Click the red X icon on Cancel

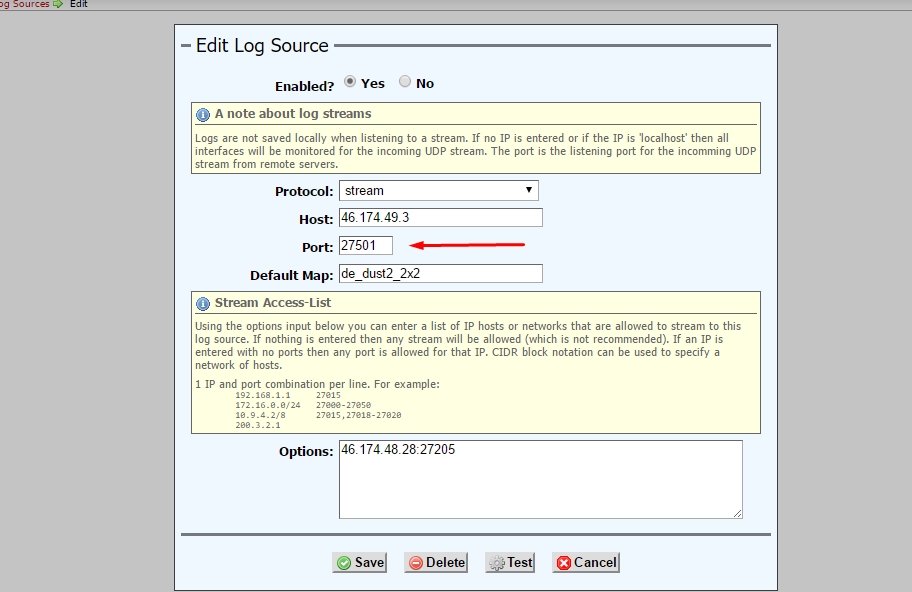(x=564, y=563)
